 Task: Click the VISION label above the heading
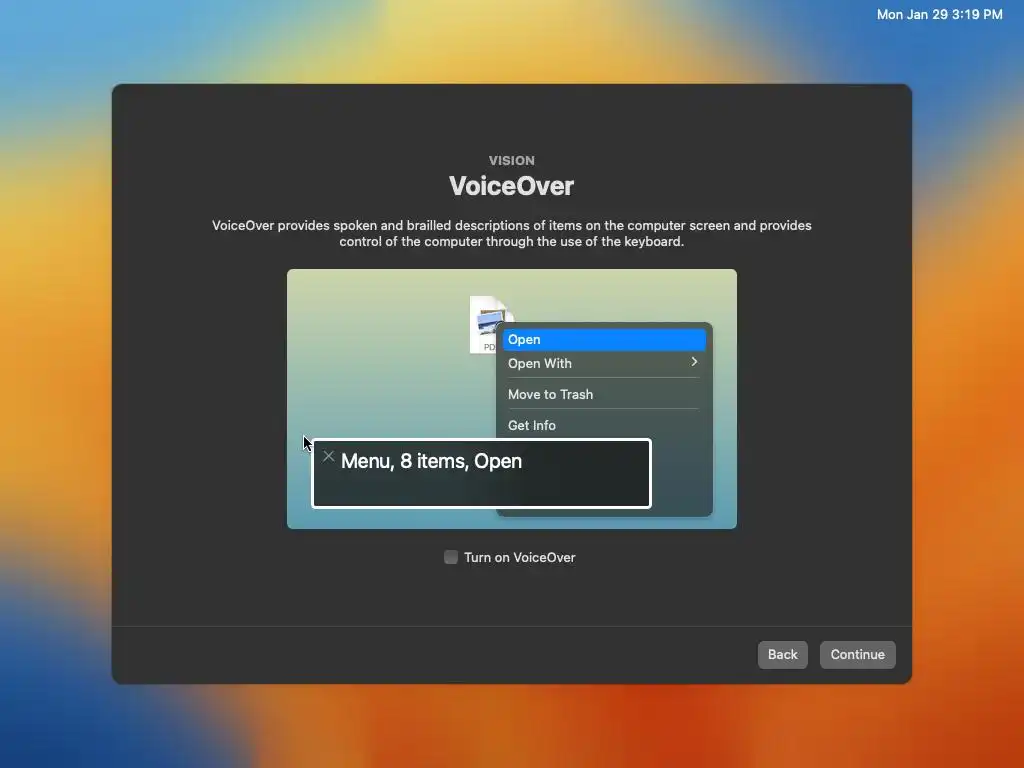click(511, 161)
